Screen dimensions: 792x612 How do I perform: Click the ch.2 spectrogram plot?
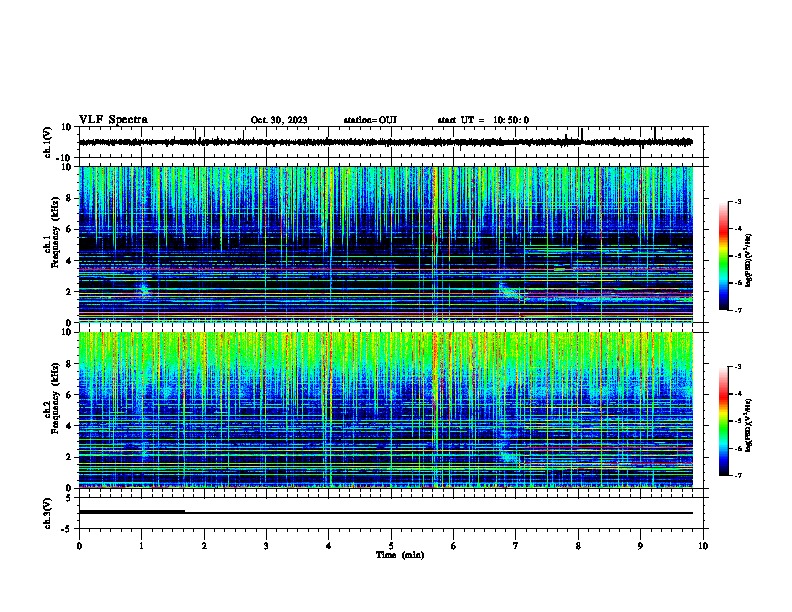click(x=386, y=410)
